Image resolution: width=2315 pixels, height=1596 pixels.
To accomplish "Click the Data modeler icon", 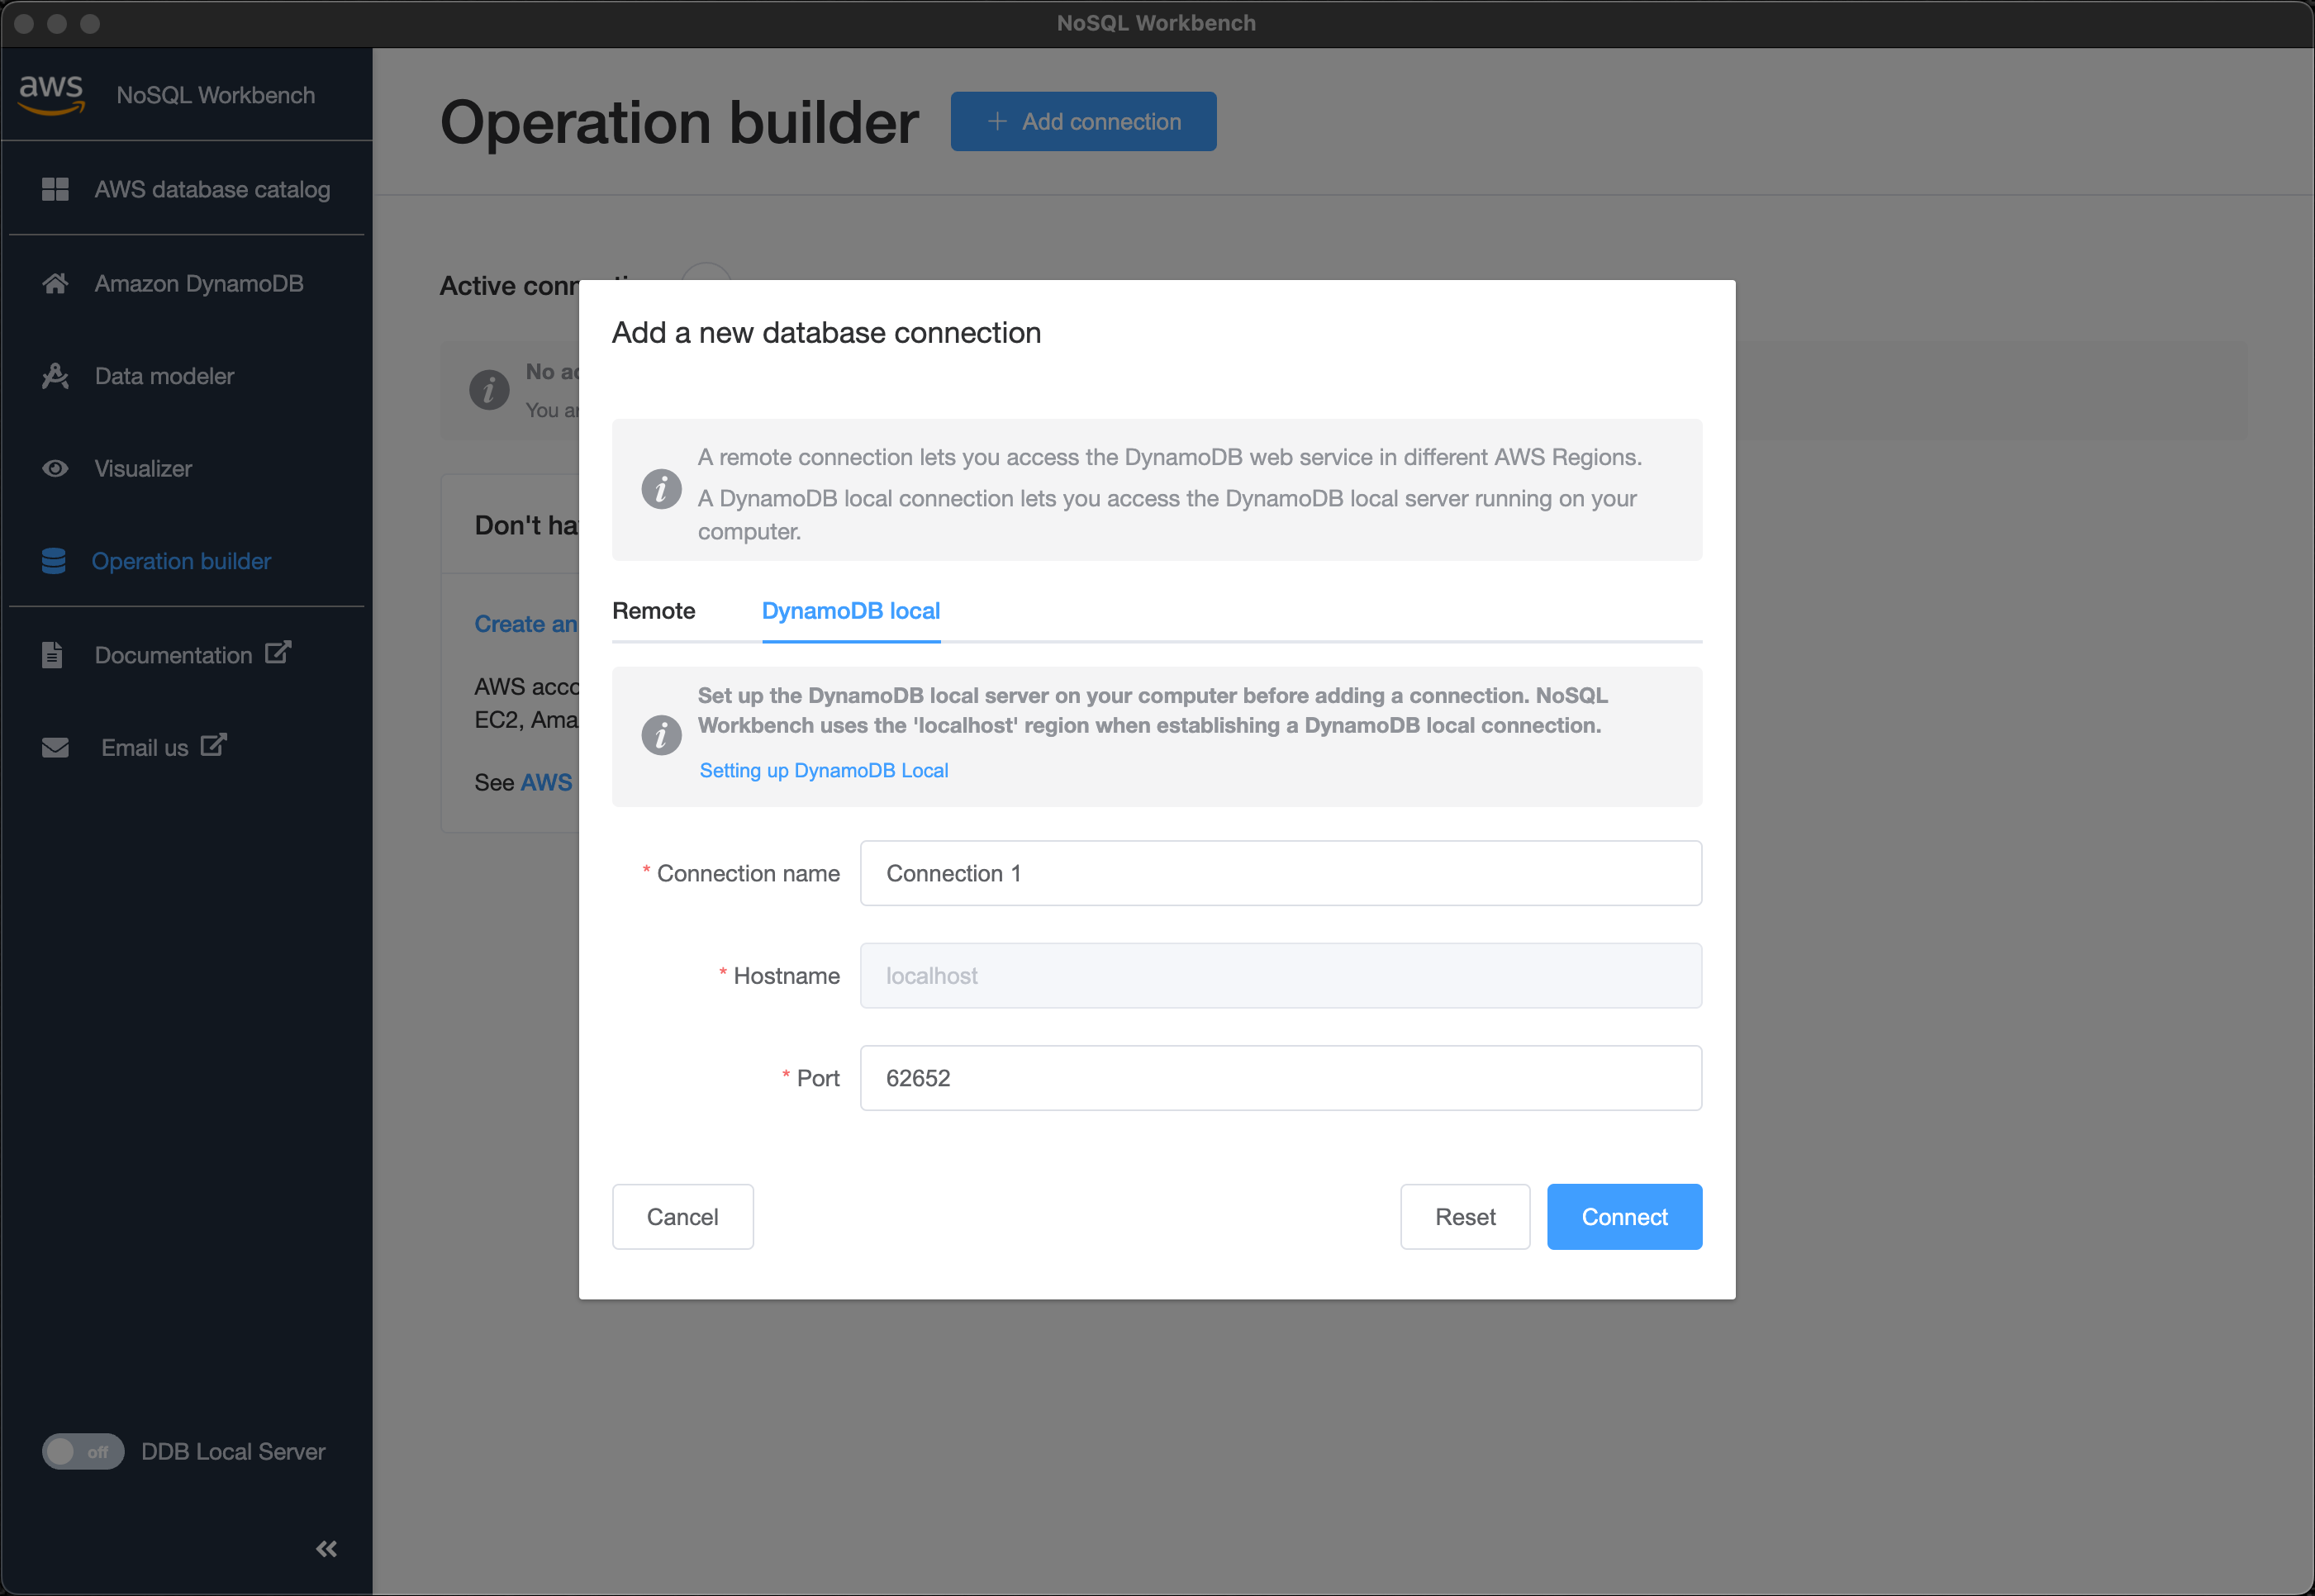I will click(55, 375).
